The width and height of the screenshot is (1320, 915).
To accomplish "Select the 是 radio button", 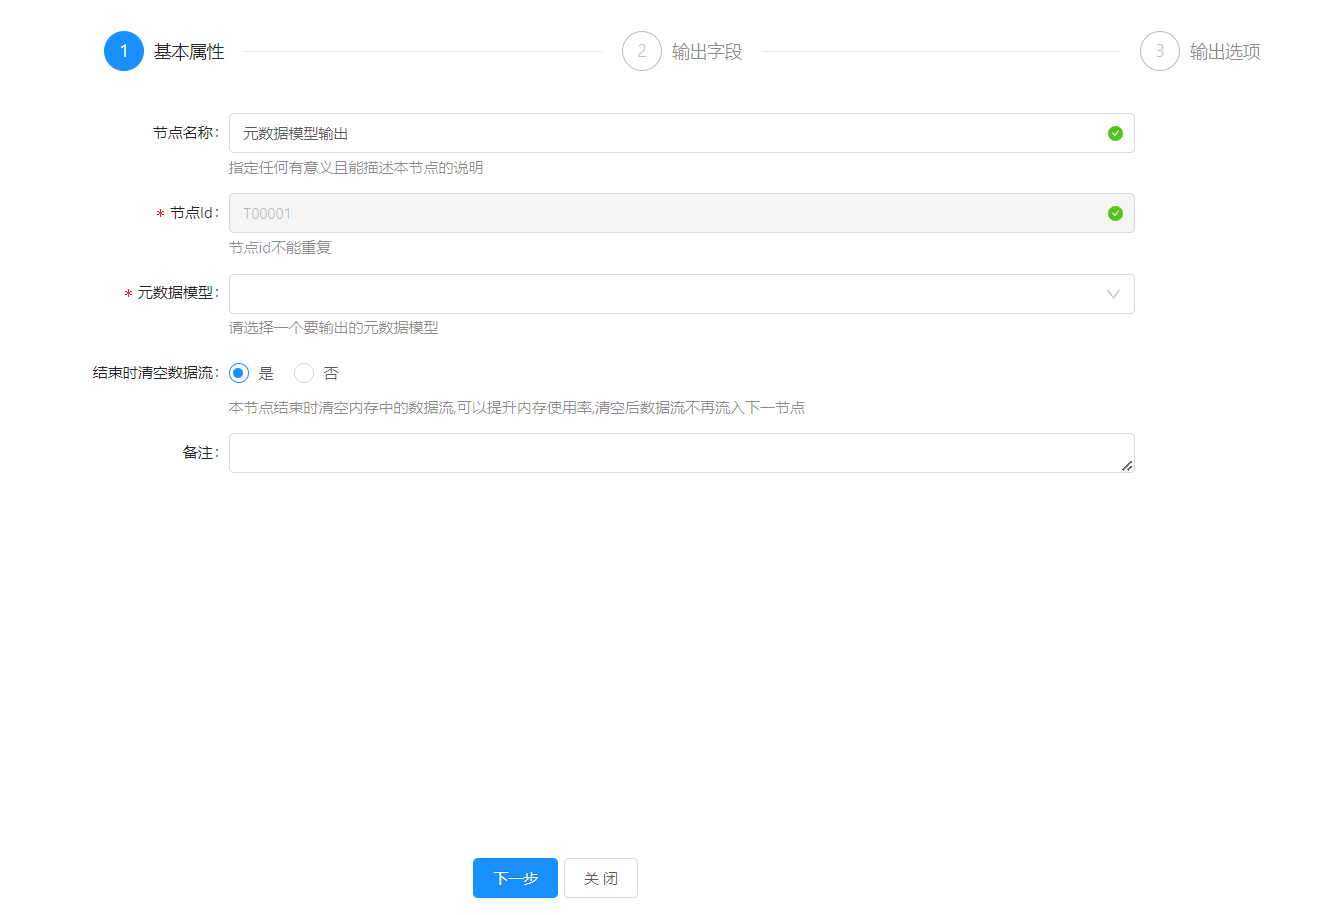I will 239,373.
